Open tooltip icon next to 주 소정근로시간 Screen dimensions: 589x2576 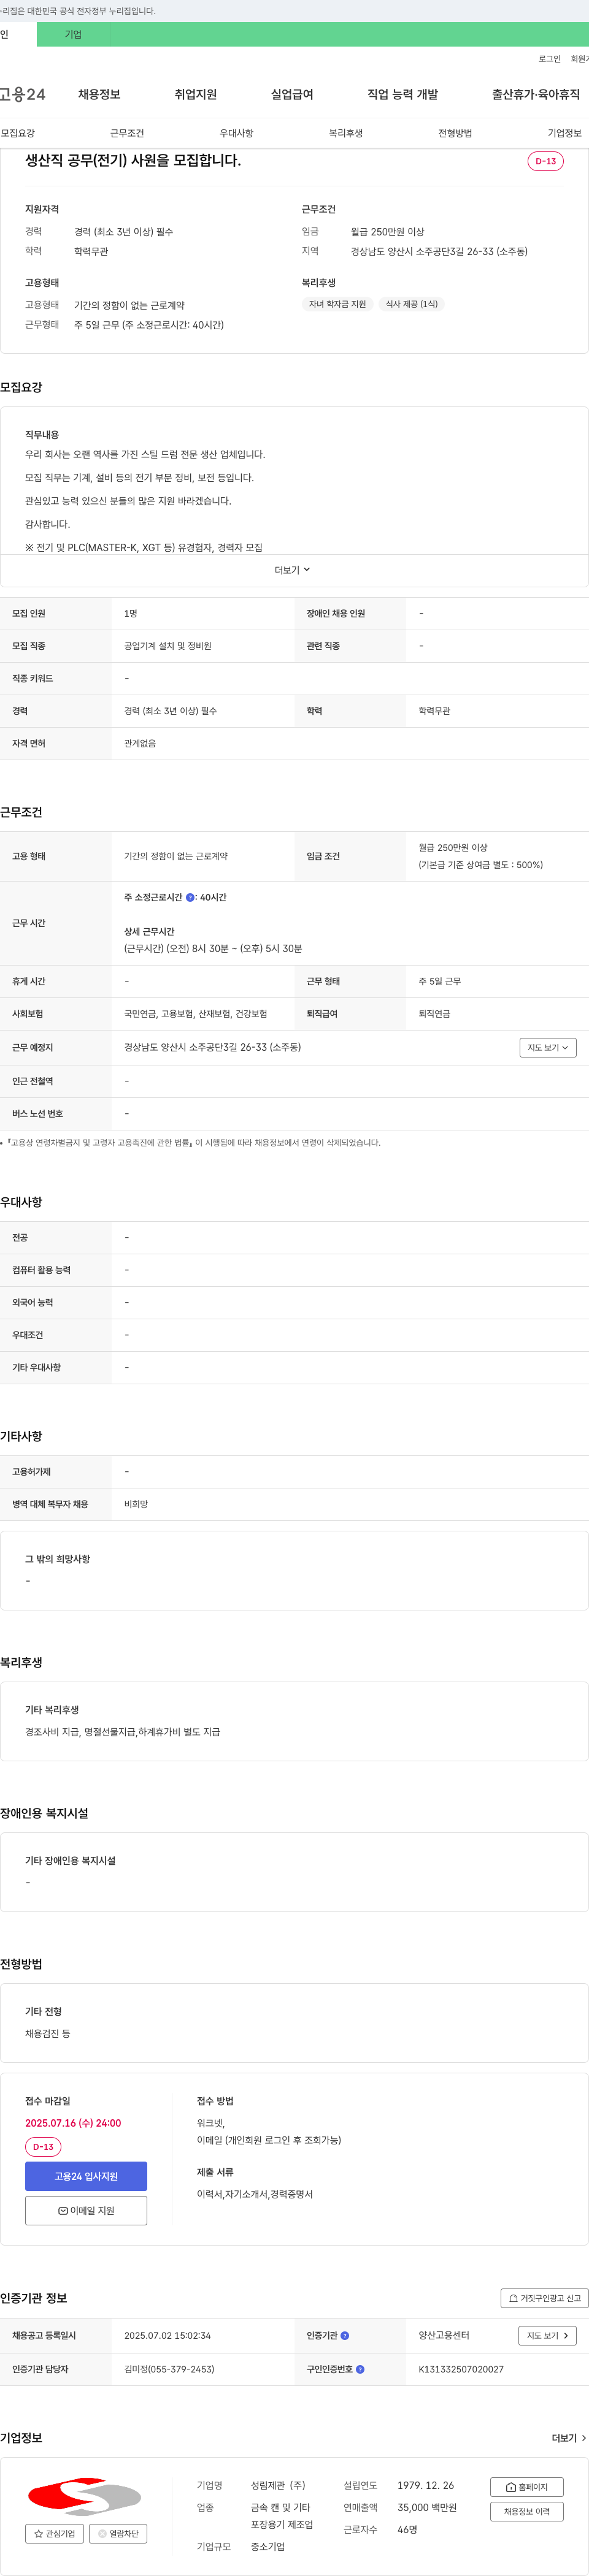(190, 897)
